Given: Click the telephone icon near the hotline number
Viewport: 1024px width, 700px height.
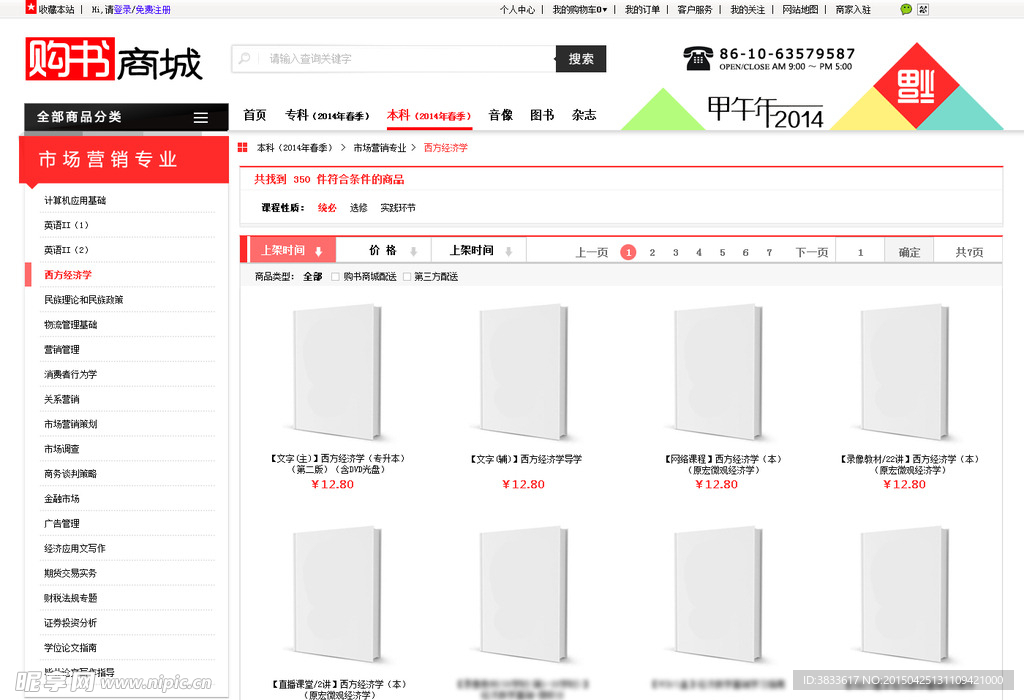Looking at the screenshot, I should point(697,58).
